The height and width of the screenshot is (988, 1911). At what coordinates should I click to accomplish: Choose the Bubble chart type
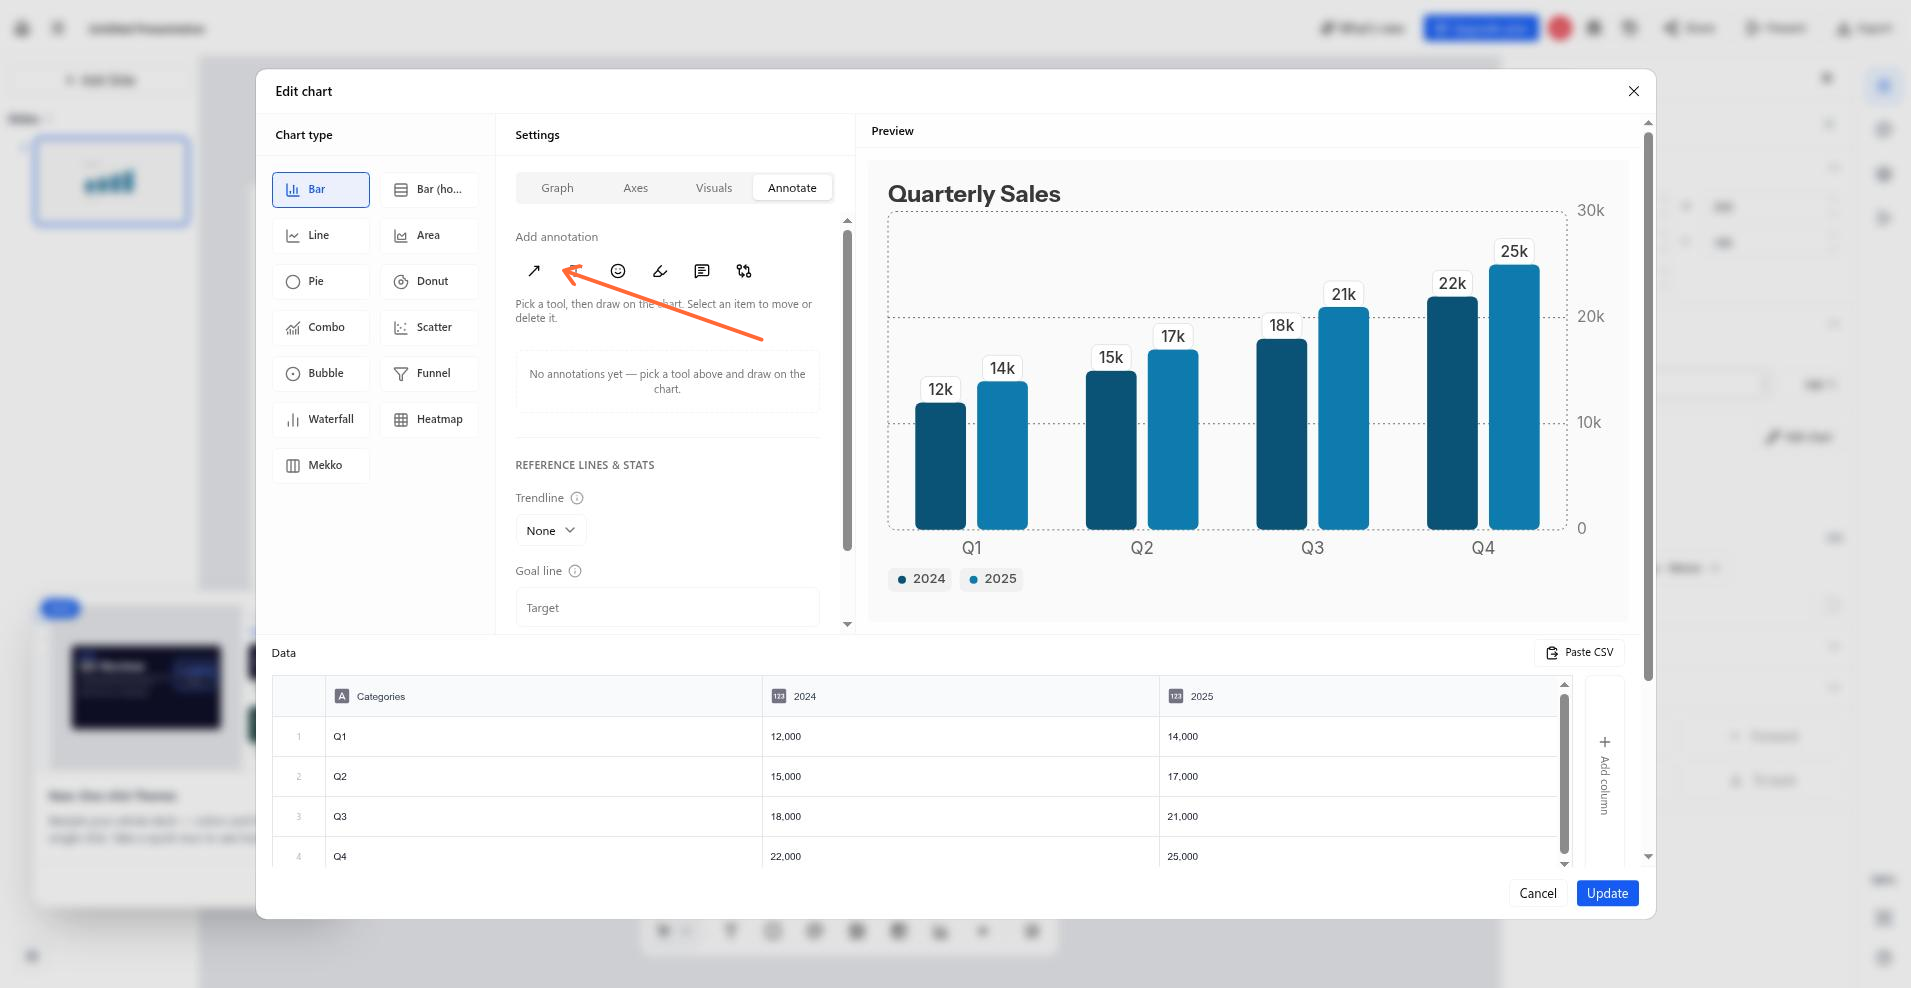point(321,374)
